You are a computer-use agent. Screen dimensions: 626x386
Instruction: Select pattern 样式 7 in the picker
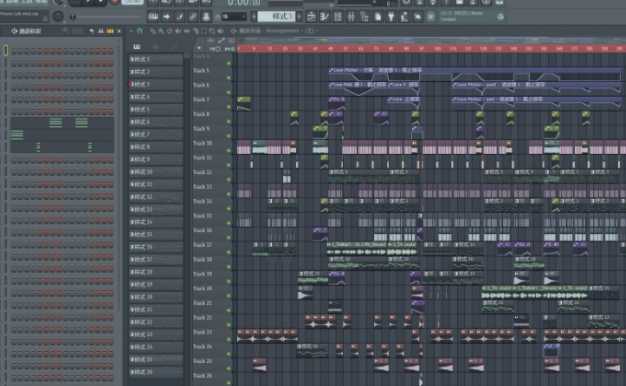[156, 135]
